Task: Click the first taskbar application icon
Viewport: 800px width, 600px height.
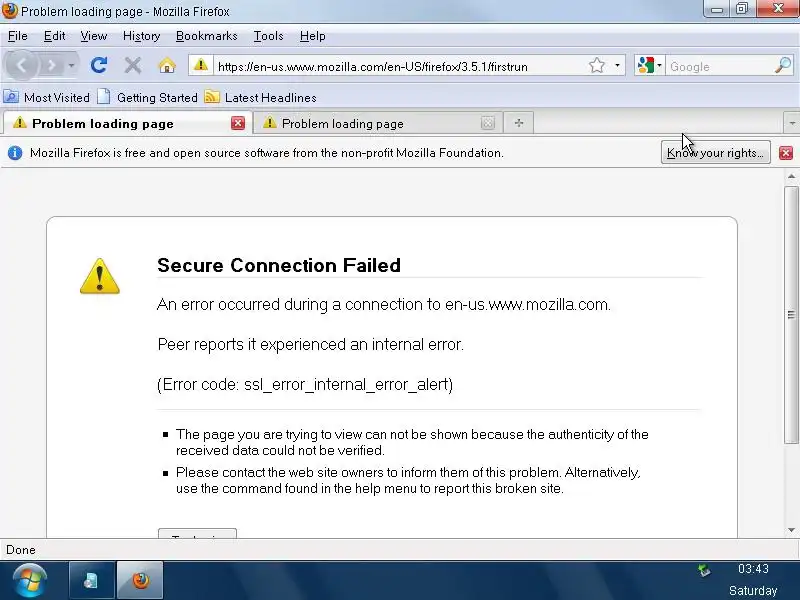Action: click(x=91, y=580)
